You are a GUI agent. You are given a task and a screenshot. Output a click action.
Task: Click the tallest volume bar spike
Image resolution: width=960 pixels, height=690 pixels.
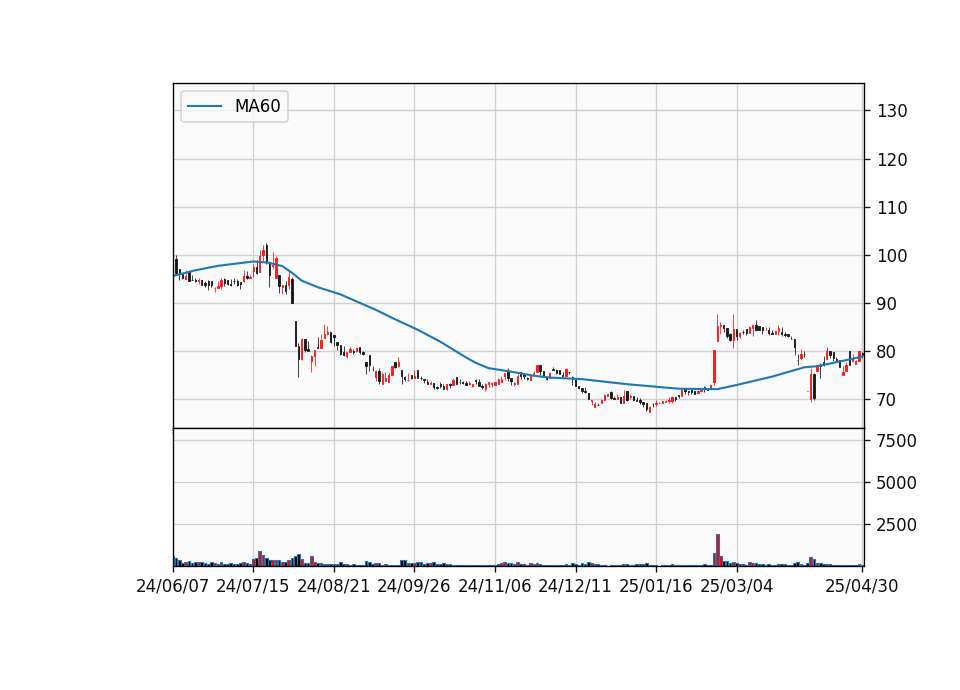[x=718, y=550]
